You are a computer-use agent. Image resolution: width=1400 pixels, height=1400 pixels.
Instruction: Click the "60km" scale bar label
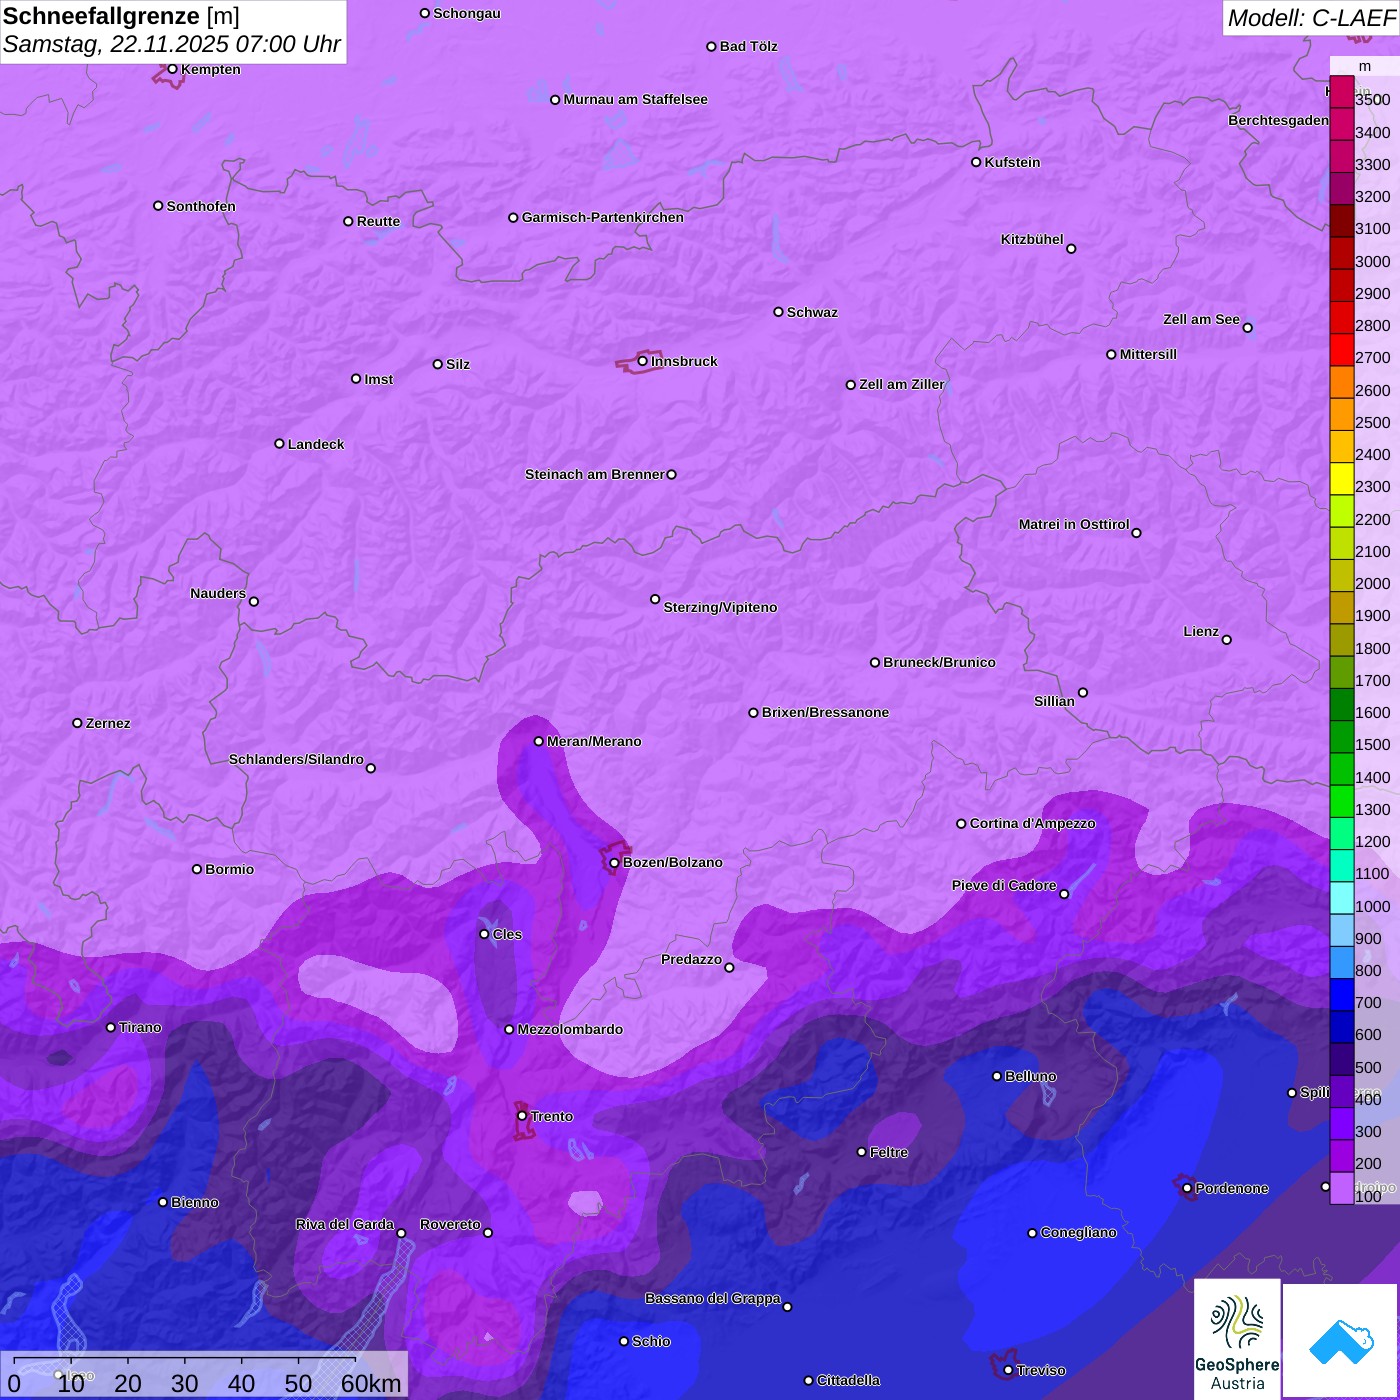[371, 1383]
